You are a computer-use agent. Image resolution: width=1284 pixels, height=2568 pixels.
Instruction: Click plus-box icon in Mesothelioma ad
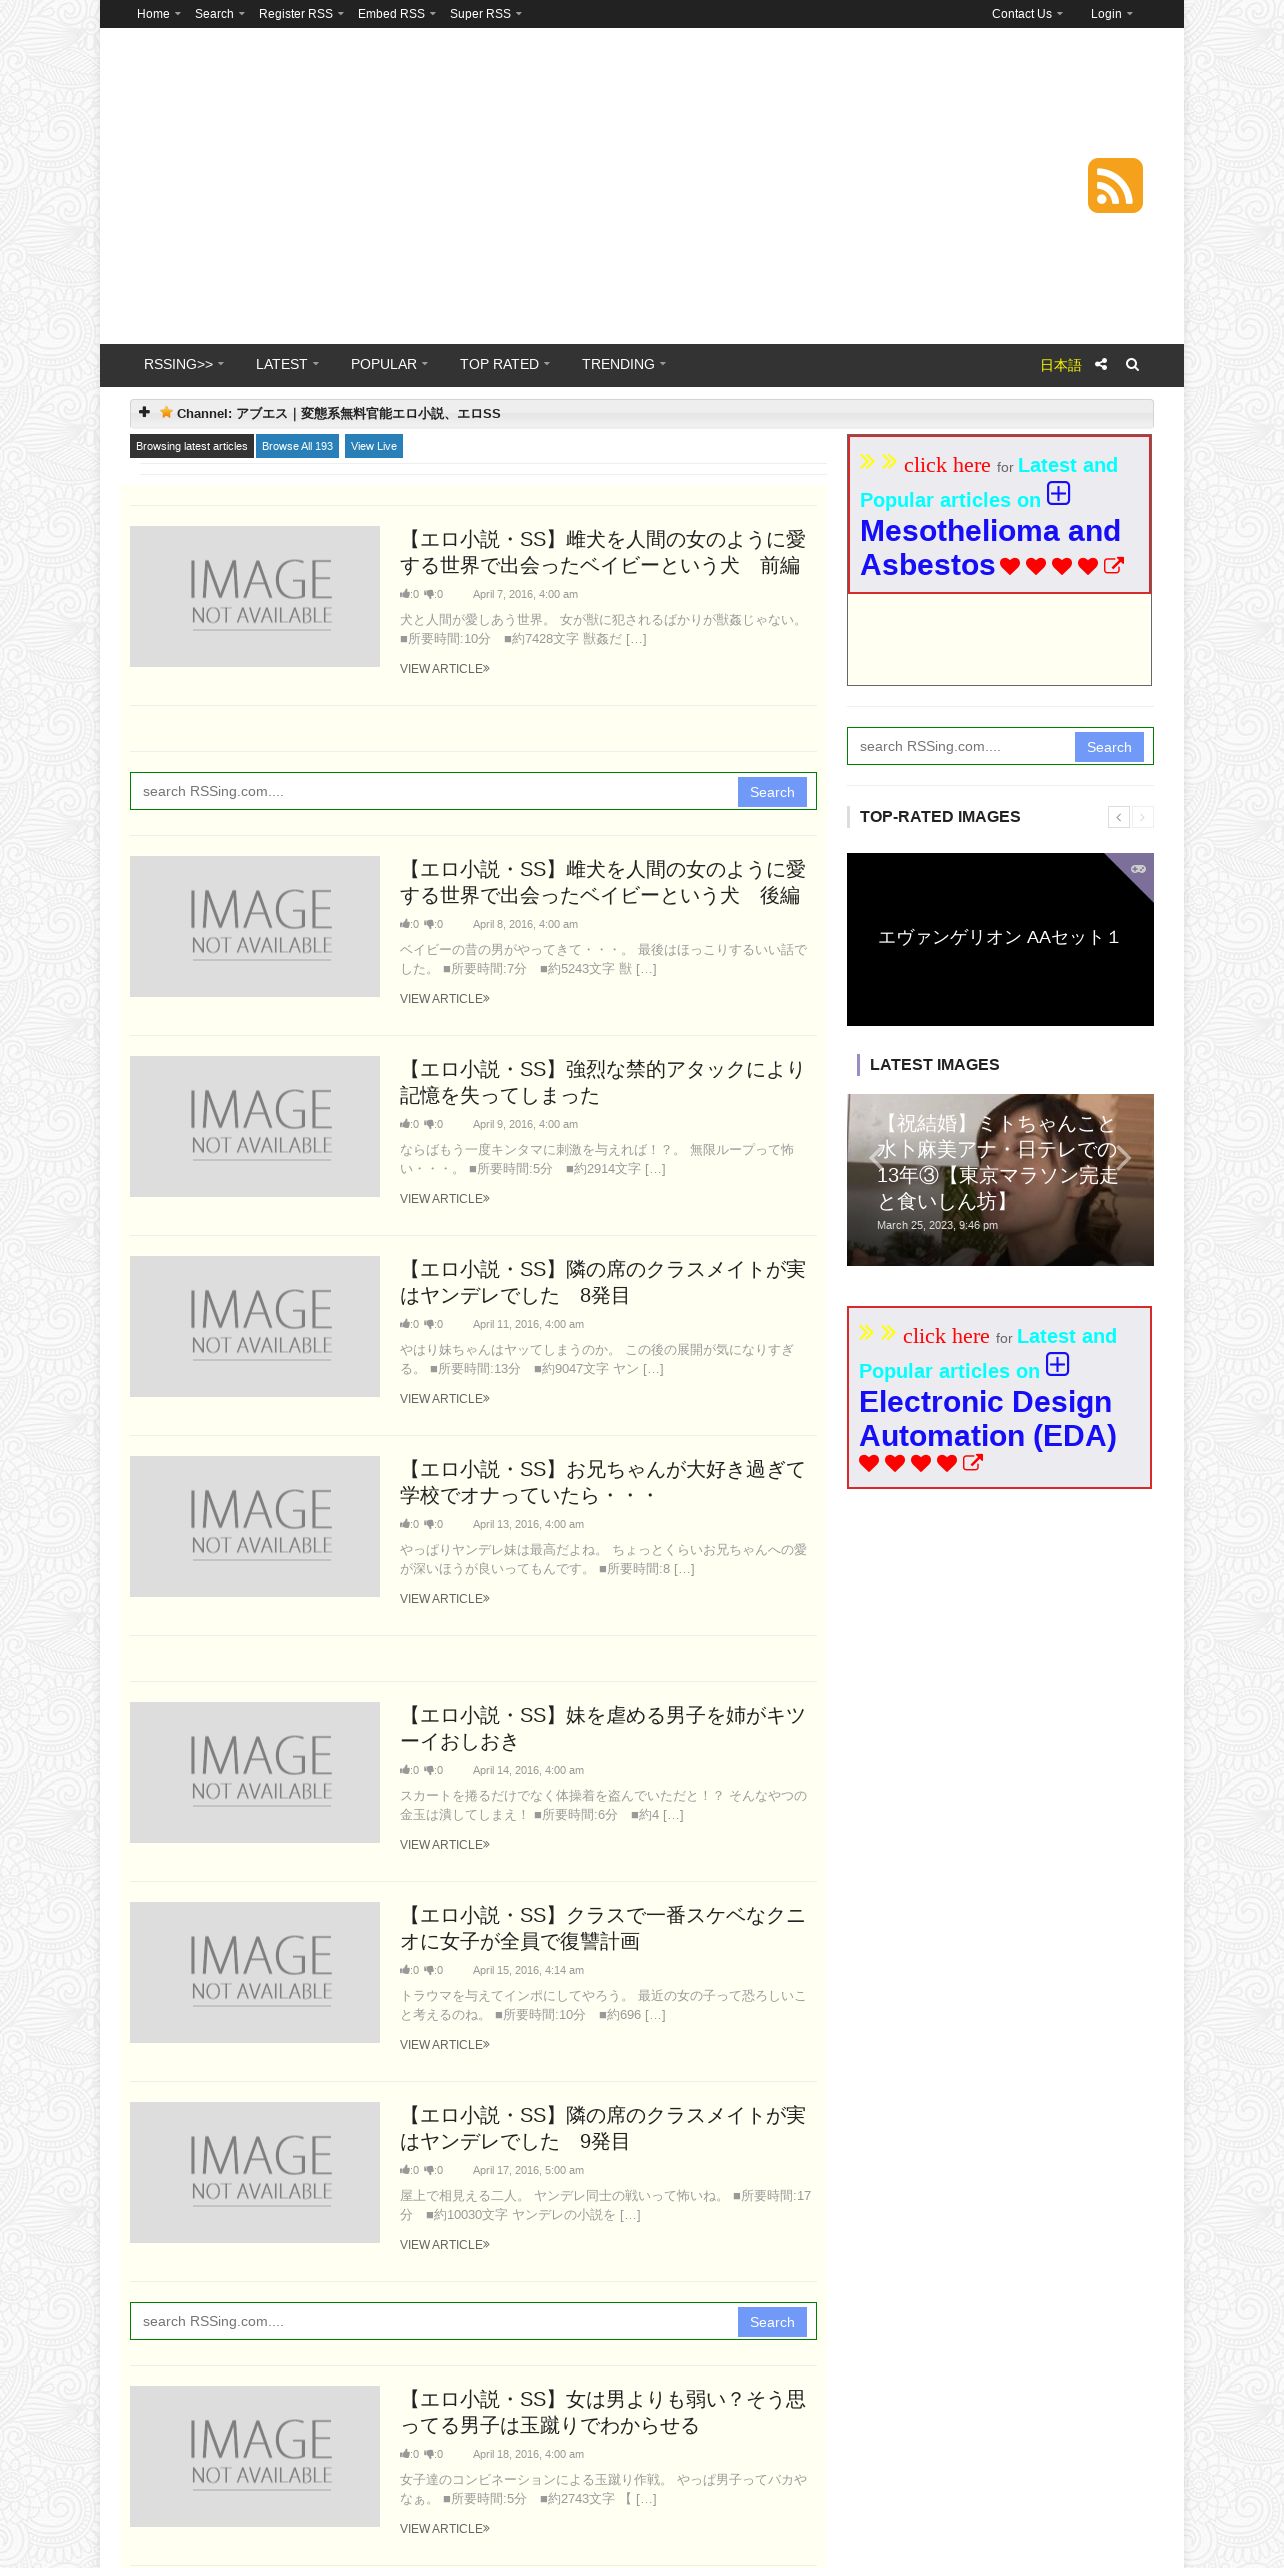pyautogui.click(x=1058, y=493)
